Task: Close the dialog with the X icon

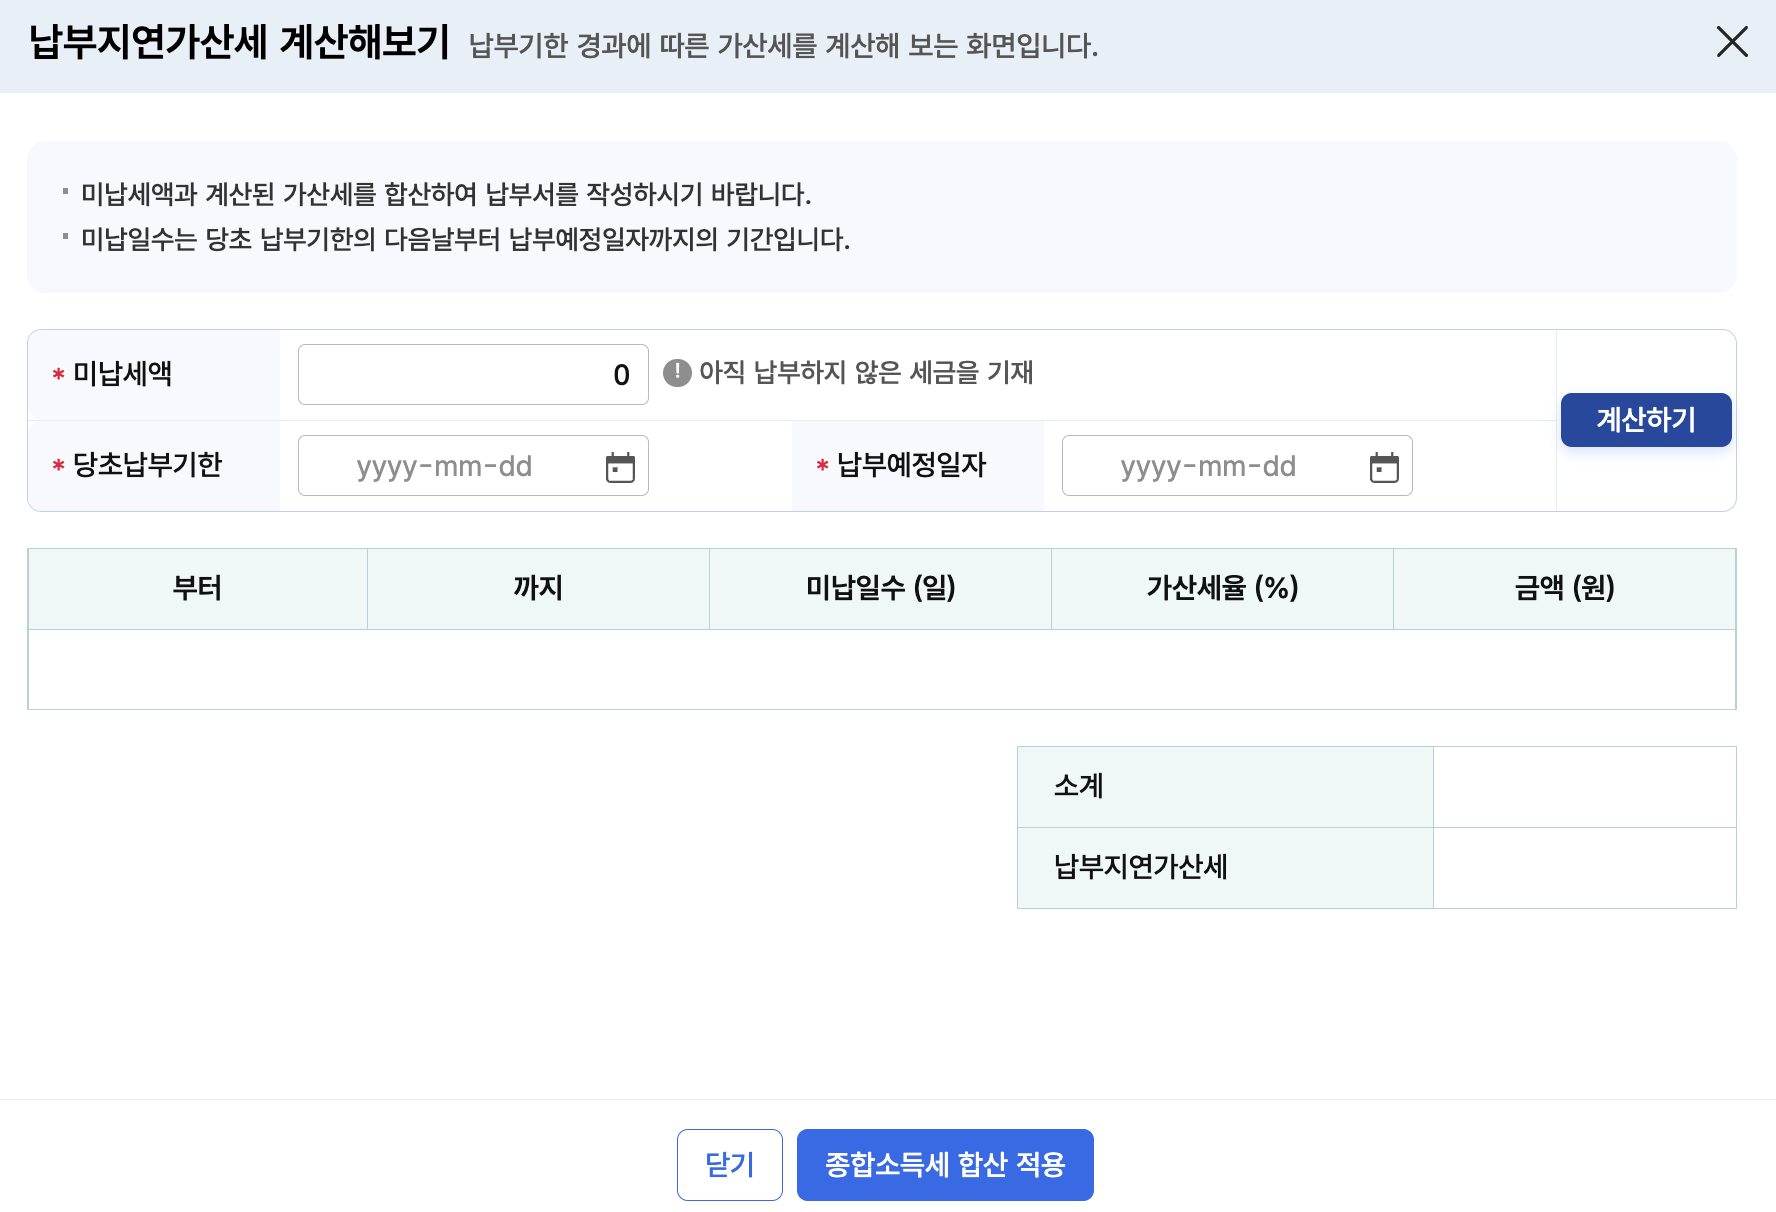Action: [x=1732, y=42]
